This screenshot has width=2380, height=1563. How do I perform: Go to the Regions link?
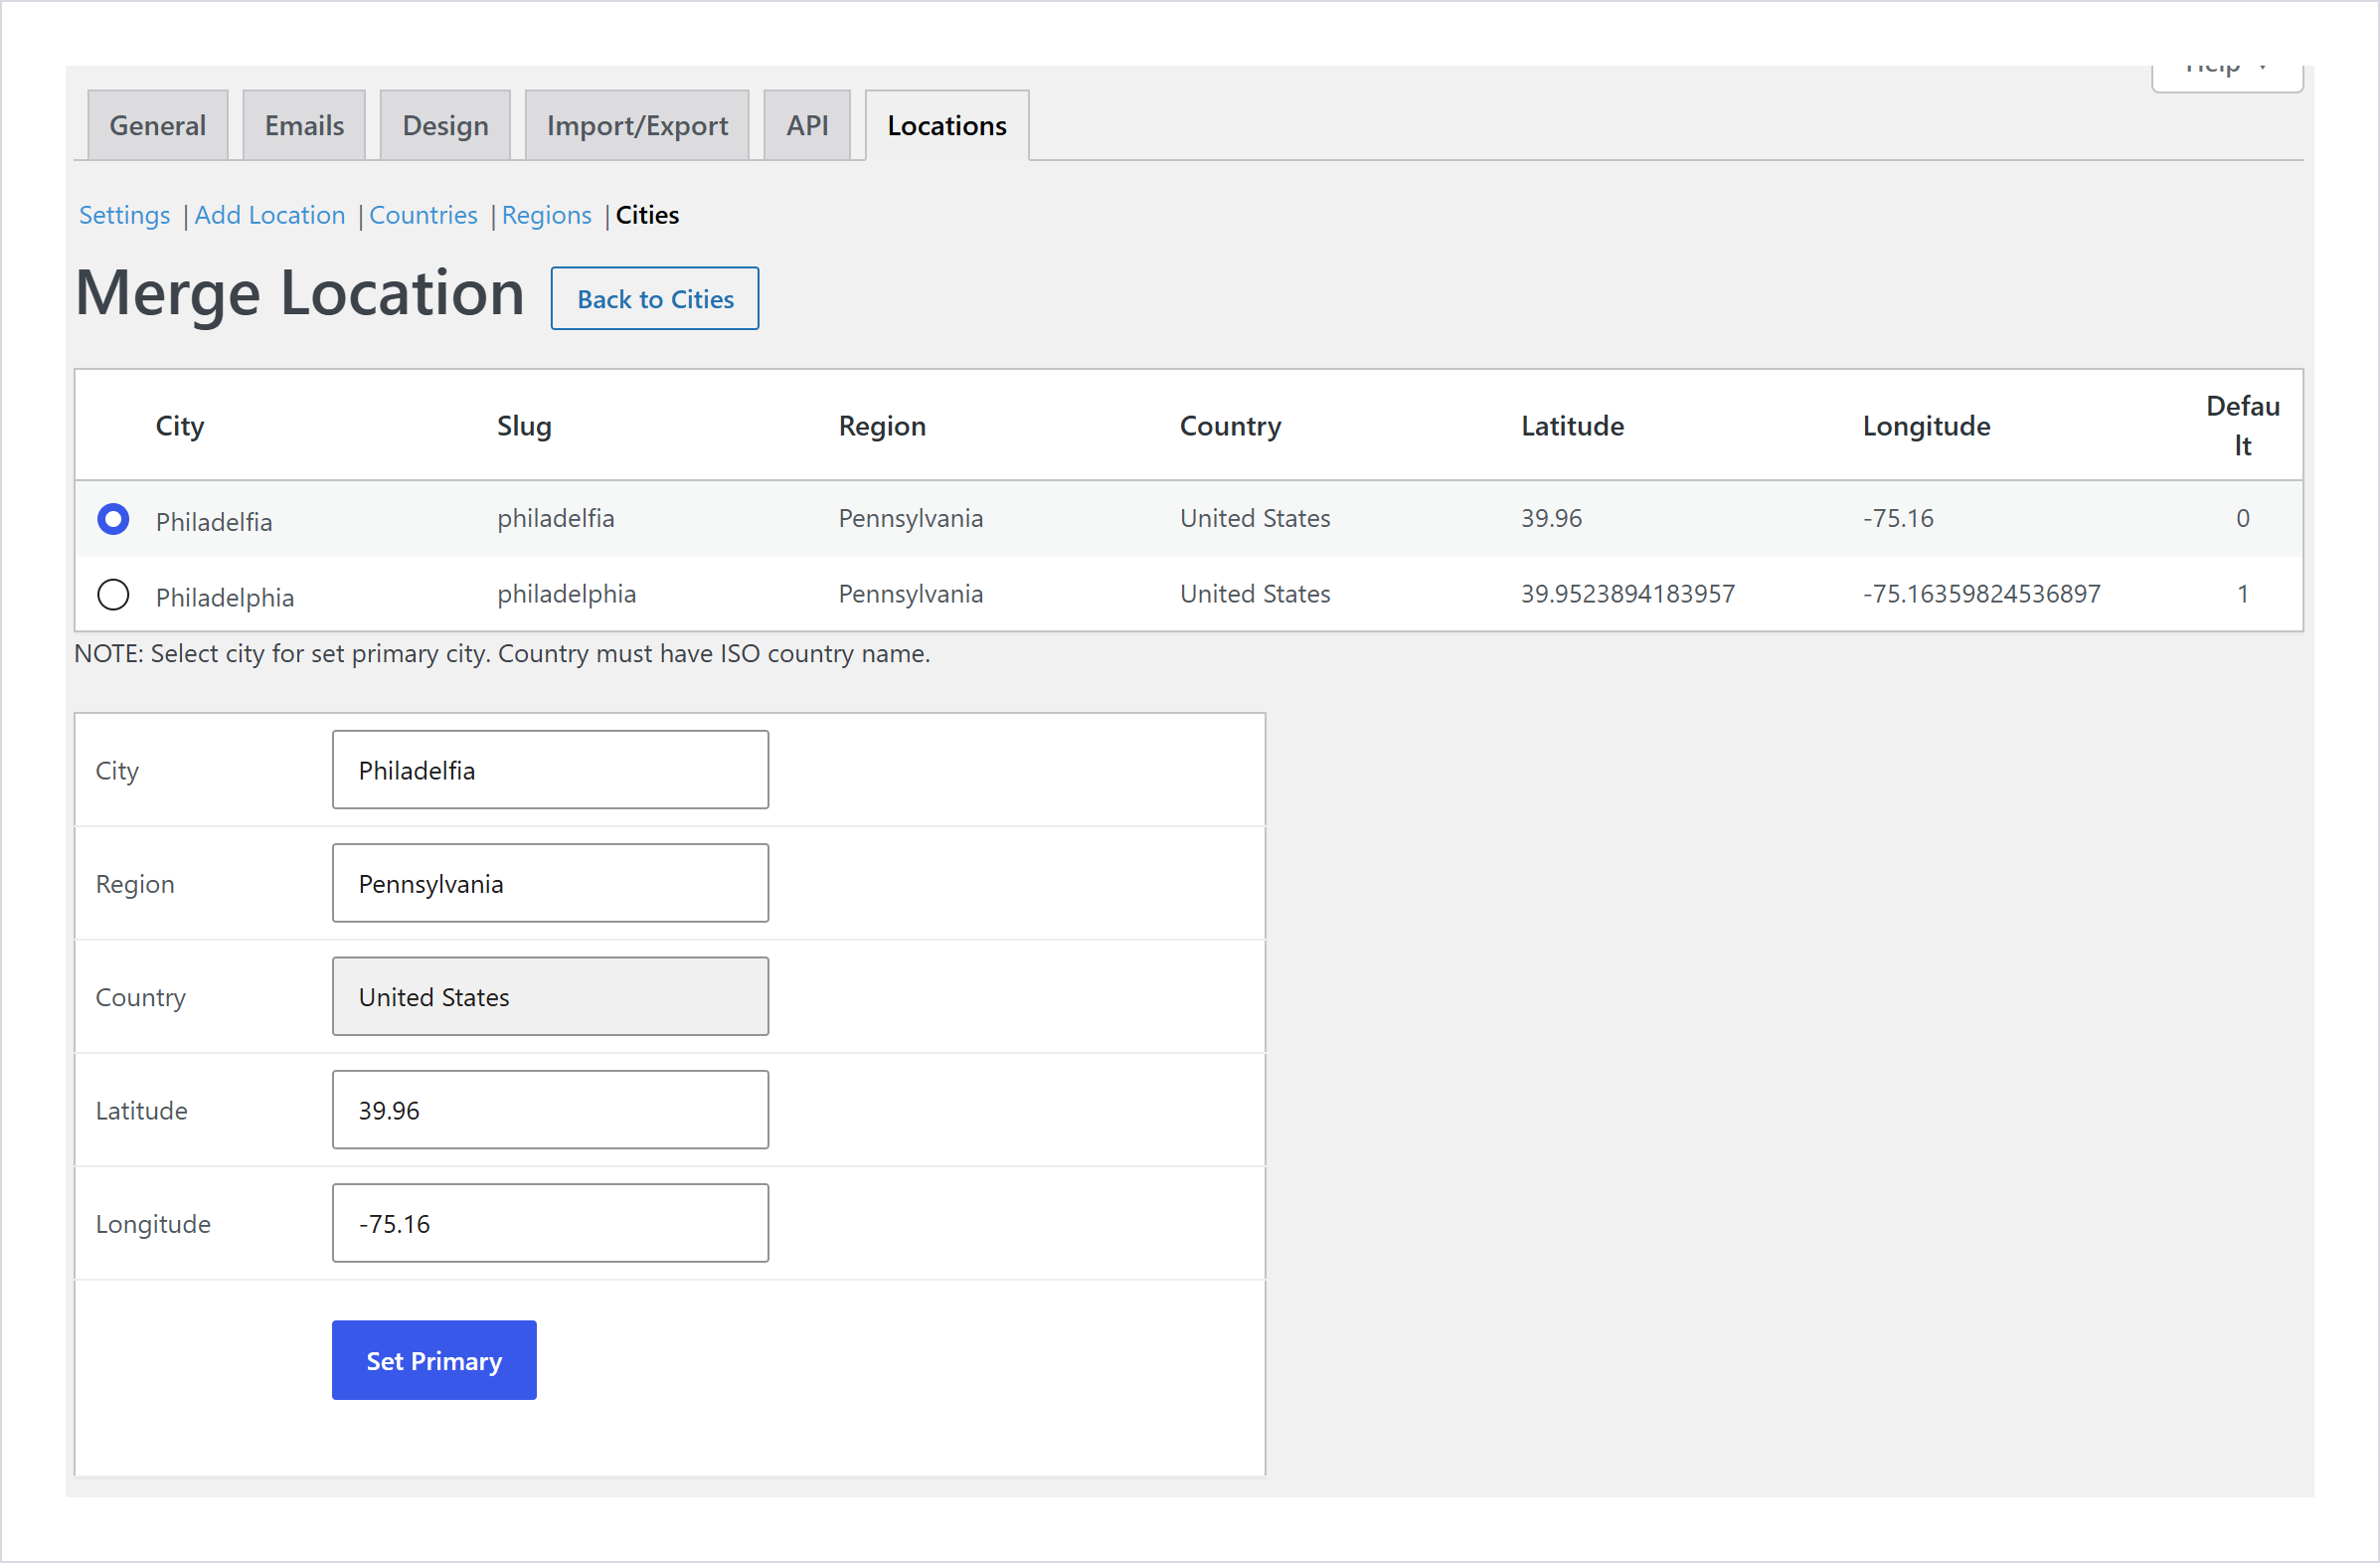tap(547, 215)
